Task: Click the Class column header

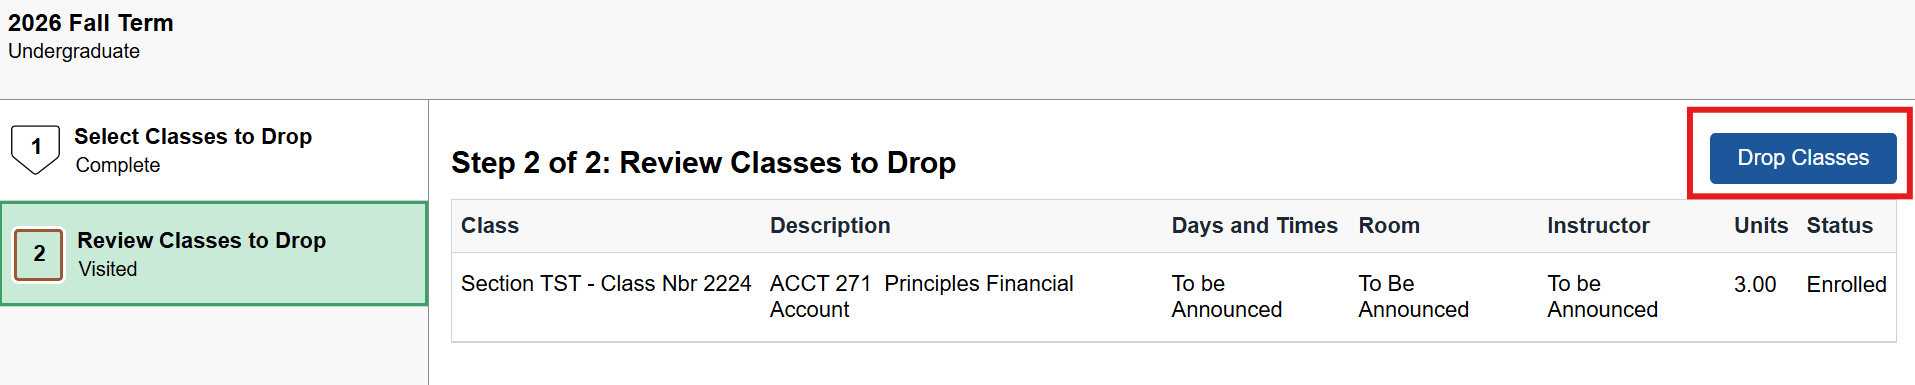Action: (490, 226)
